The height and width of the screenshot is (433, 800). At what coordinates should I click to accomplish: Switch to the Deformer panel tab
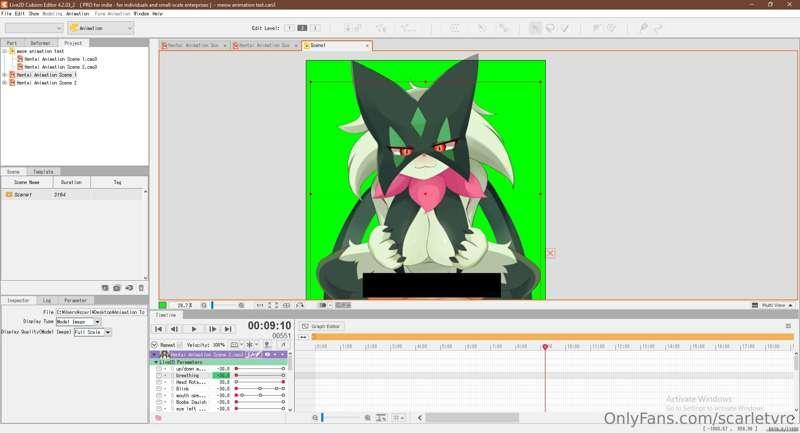[x=40, y=43]
